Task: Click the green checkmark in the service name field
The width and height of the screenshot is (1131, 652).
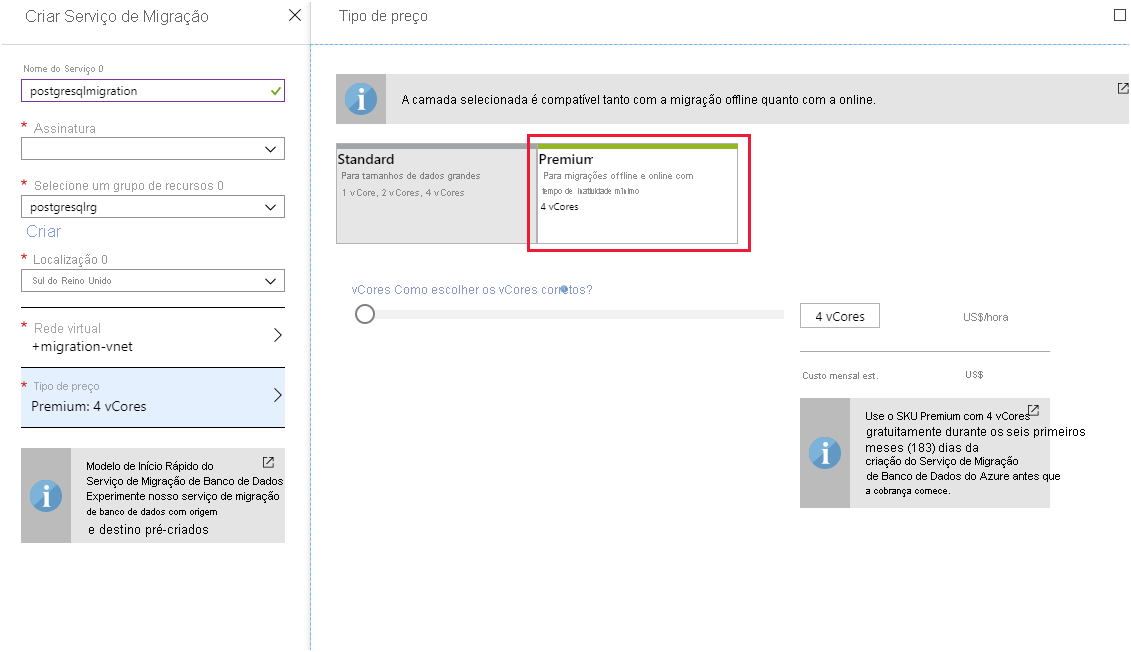Action: tap(275, 90)
